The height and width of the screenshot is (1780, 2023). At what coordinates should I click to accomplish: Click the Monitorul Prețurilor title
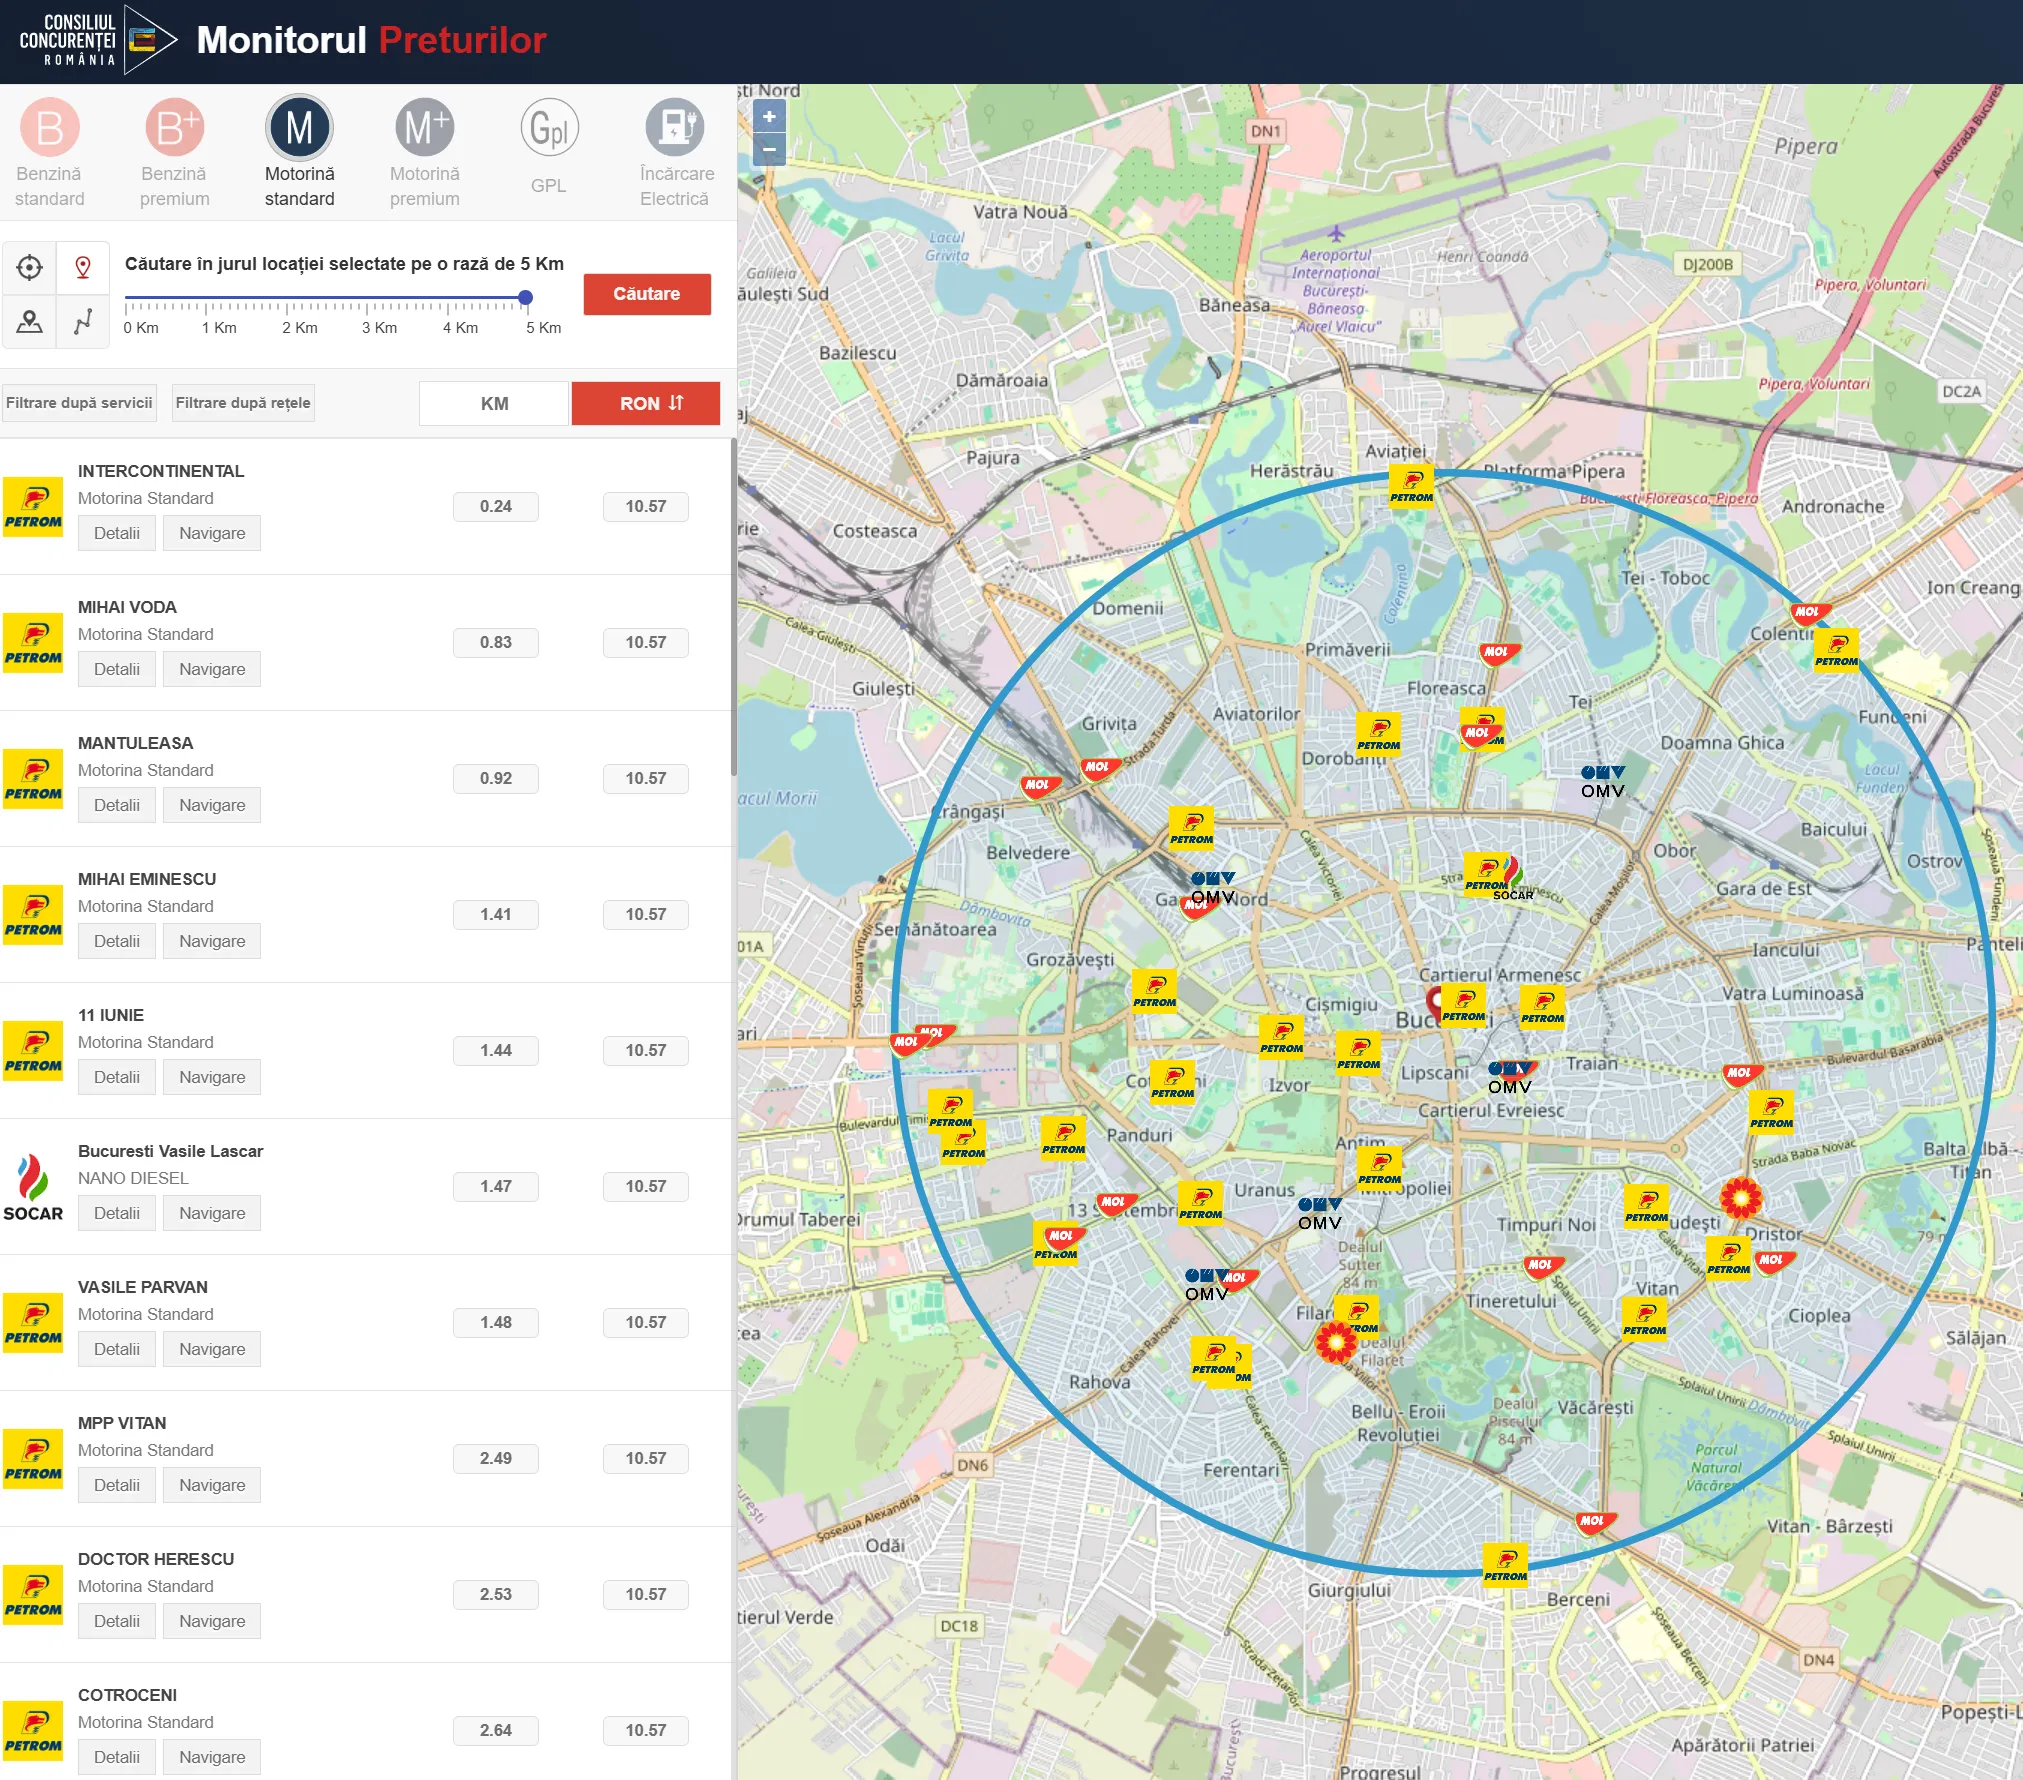tap(372, 40)
